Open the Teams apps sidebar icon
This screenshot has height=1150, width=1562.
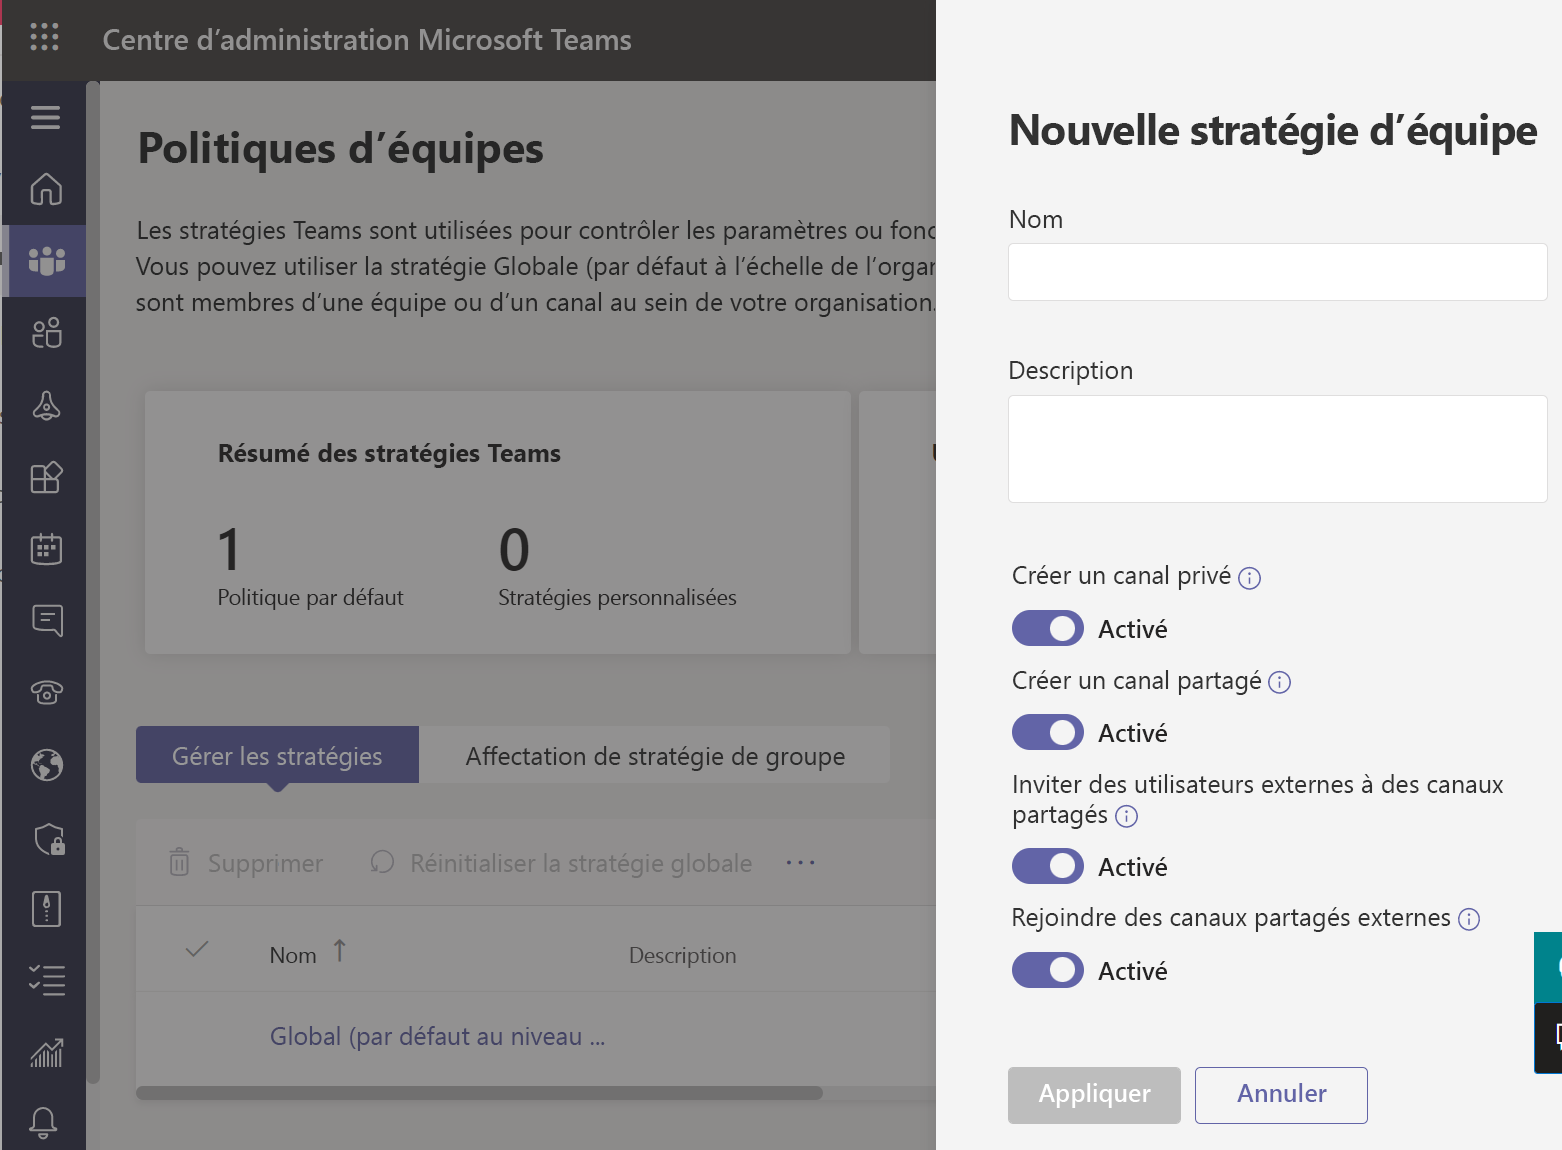[x=46, y=477]
